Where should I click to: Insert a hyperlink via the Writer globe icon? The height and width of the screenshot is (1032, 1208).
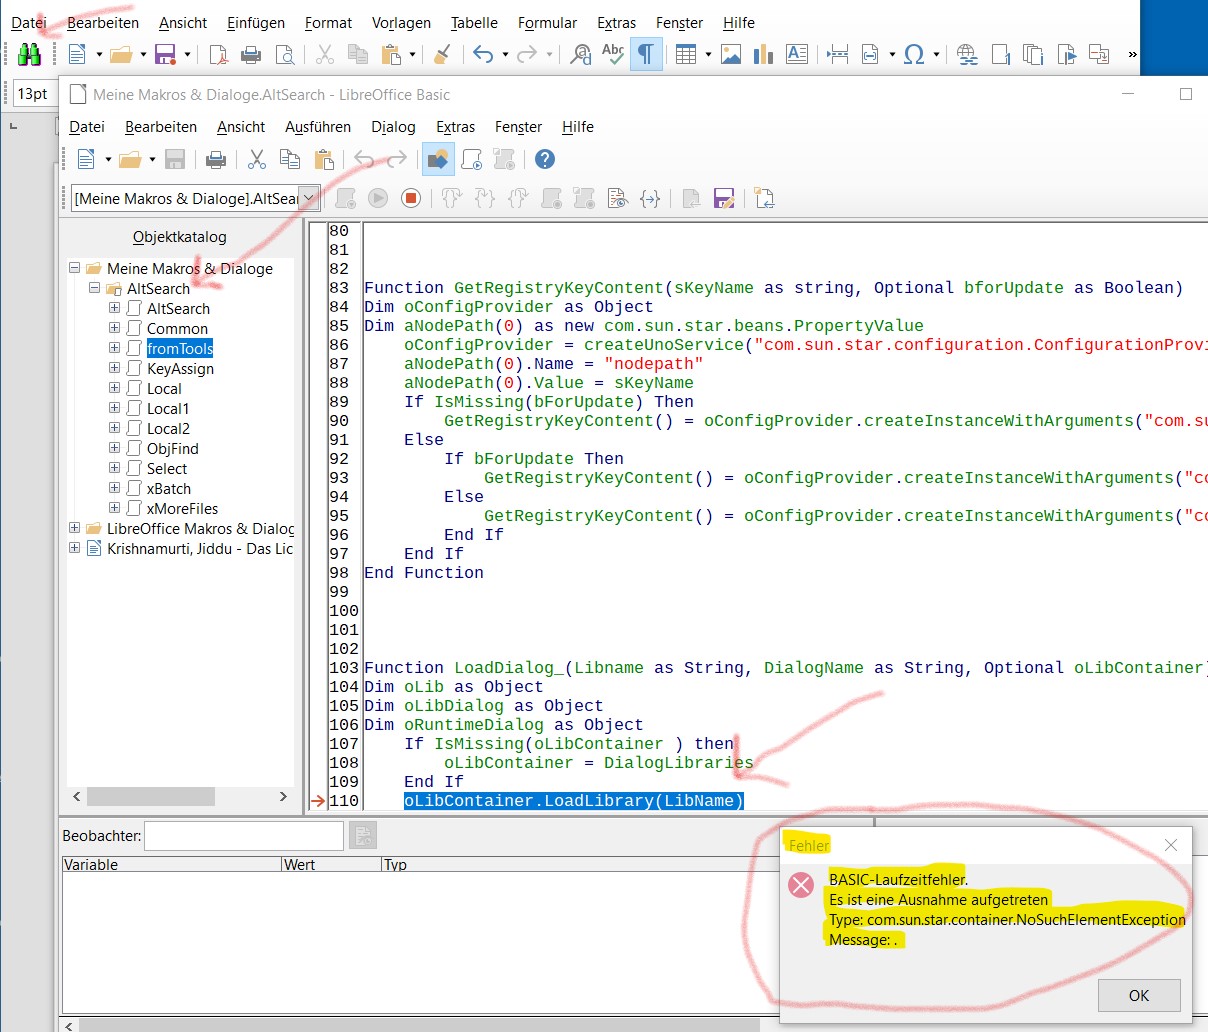[x=967, y=54]
